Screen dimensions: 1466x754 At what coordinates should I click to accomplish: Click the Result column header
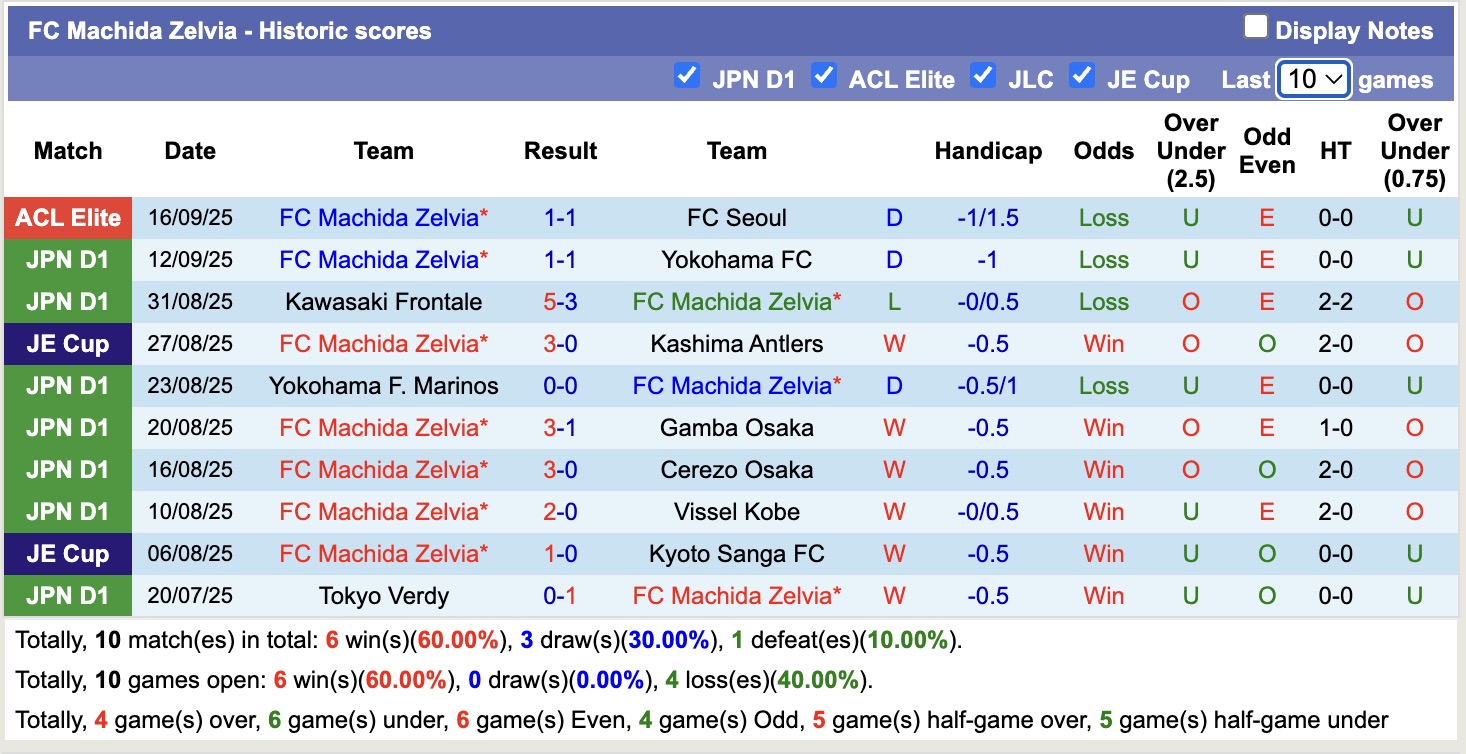tap(560, 151)
